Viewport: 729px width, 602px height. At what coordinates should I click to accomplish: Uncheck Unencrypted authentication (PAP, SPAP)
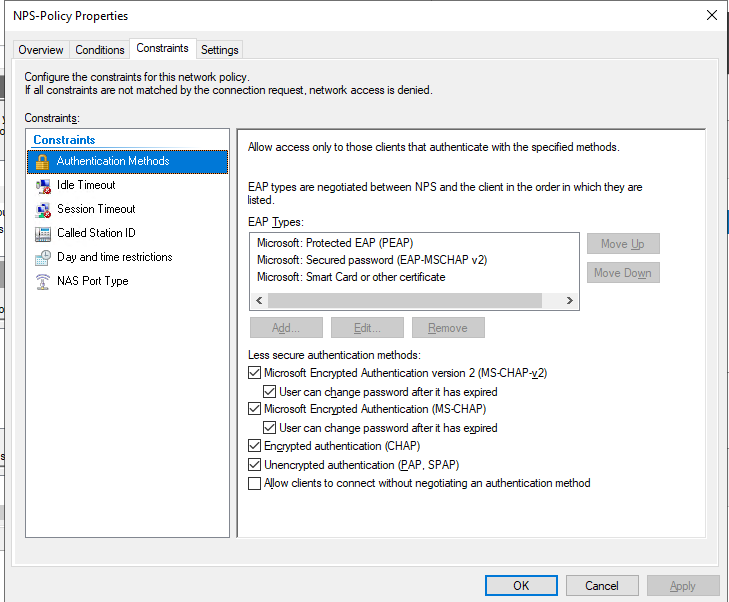(254, 465)
